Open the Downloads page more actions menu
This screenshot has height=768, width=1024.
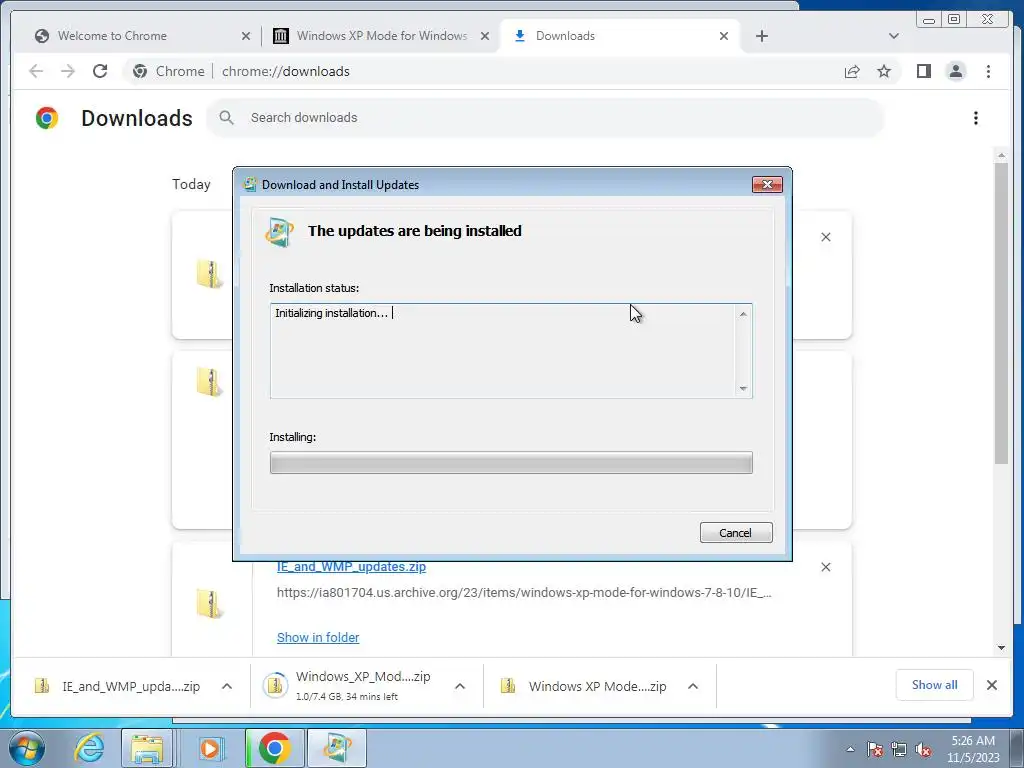click(x=976, y=118)
